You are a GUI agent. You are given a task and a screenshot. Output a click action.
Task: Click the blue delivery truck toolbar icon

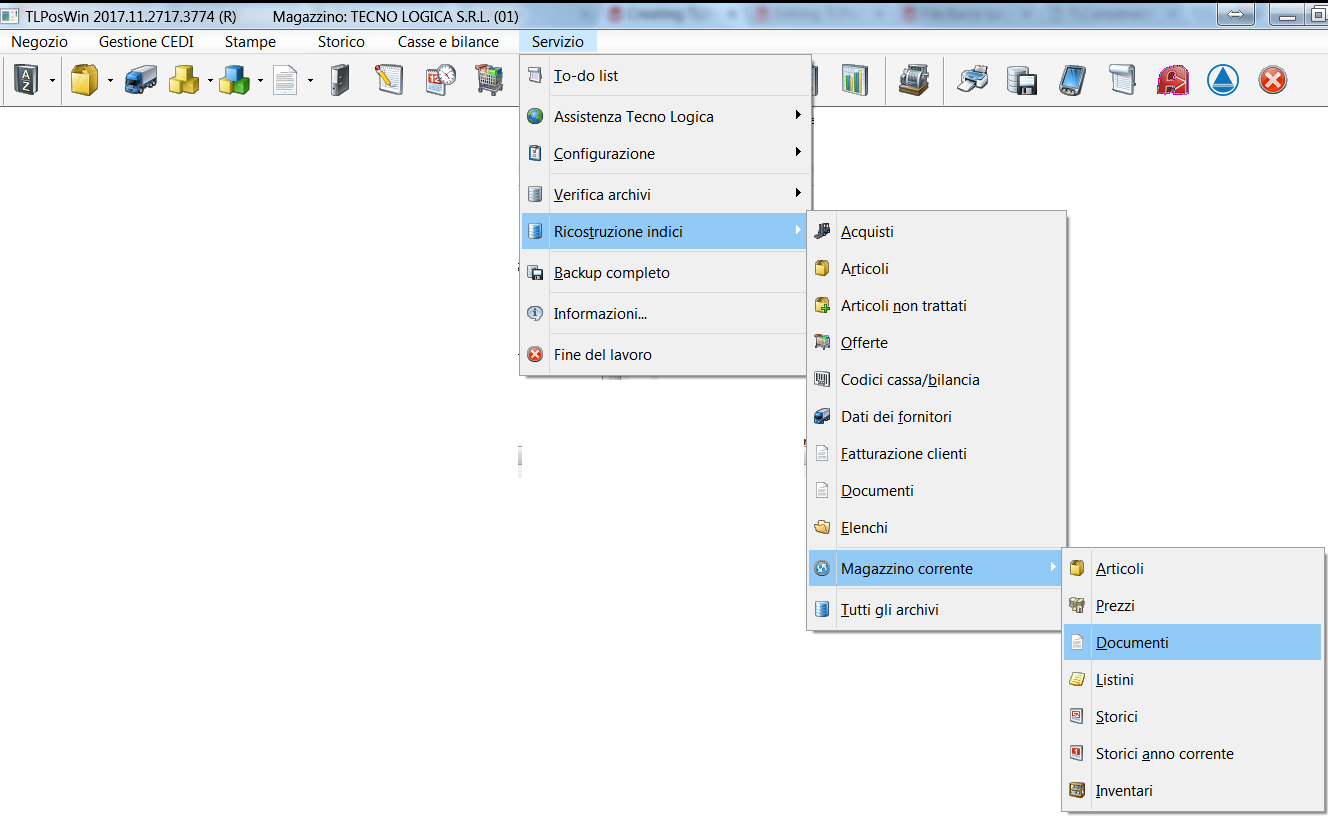140,81
